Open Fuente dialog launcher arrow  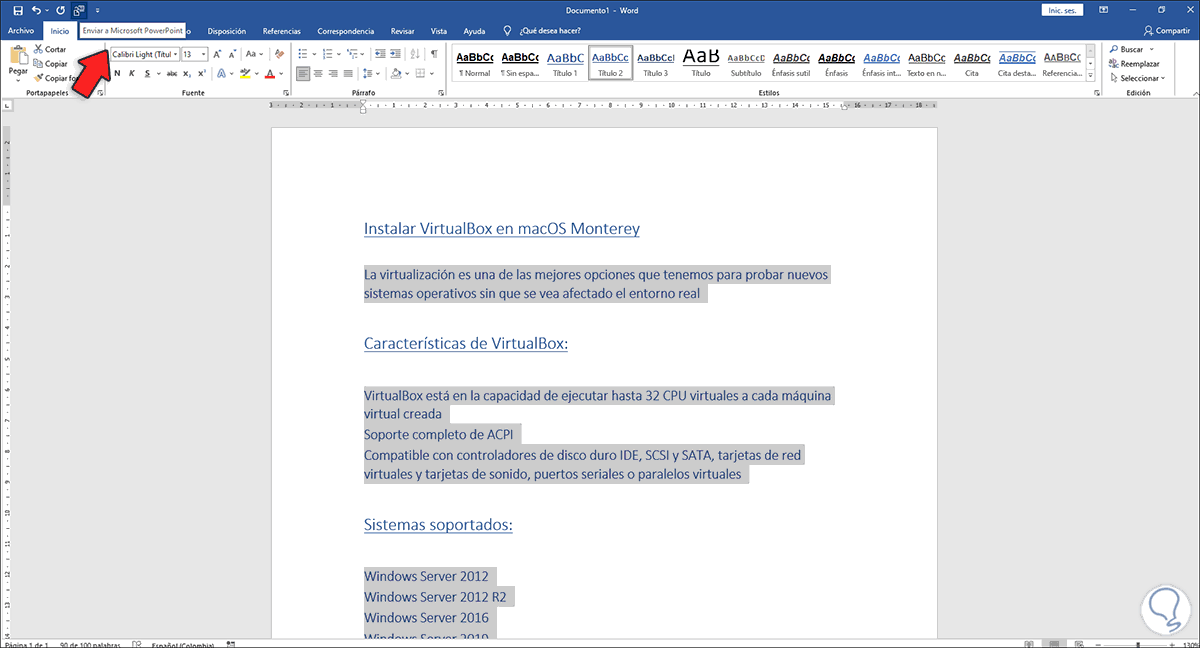[x=287, y=93]
